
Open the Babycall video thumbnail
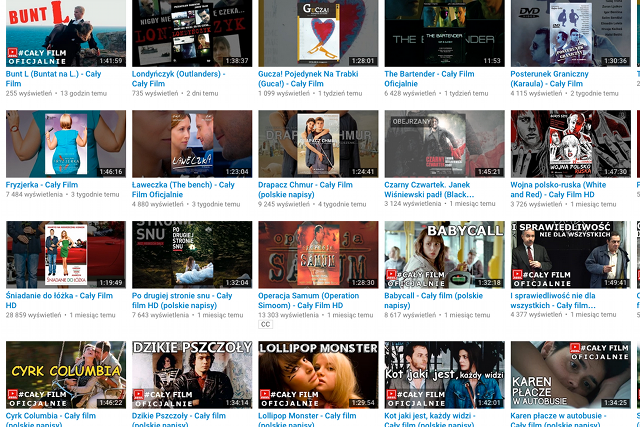[x=444, y=255]
